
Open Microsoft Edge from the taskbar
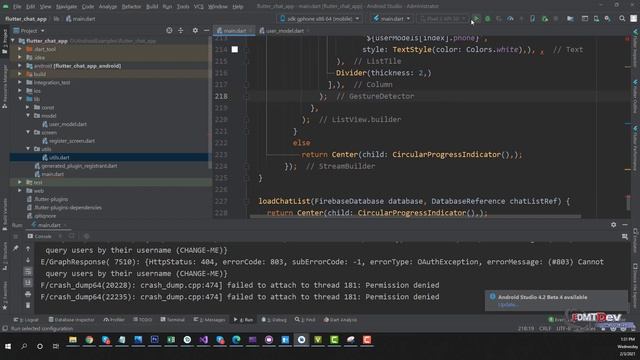coord(236,340)
